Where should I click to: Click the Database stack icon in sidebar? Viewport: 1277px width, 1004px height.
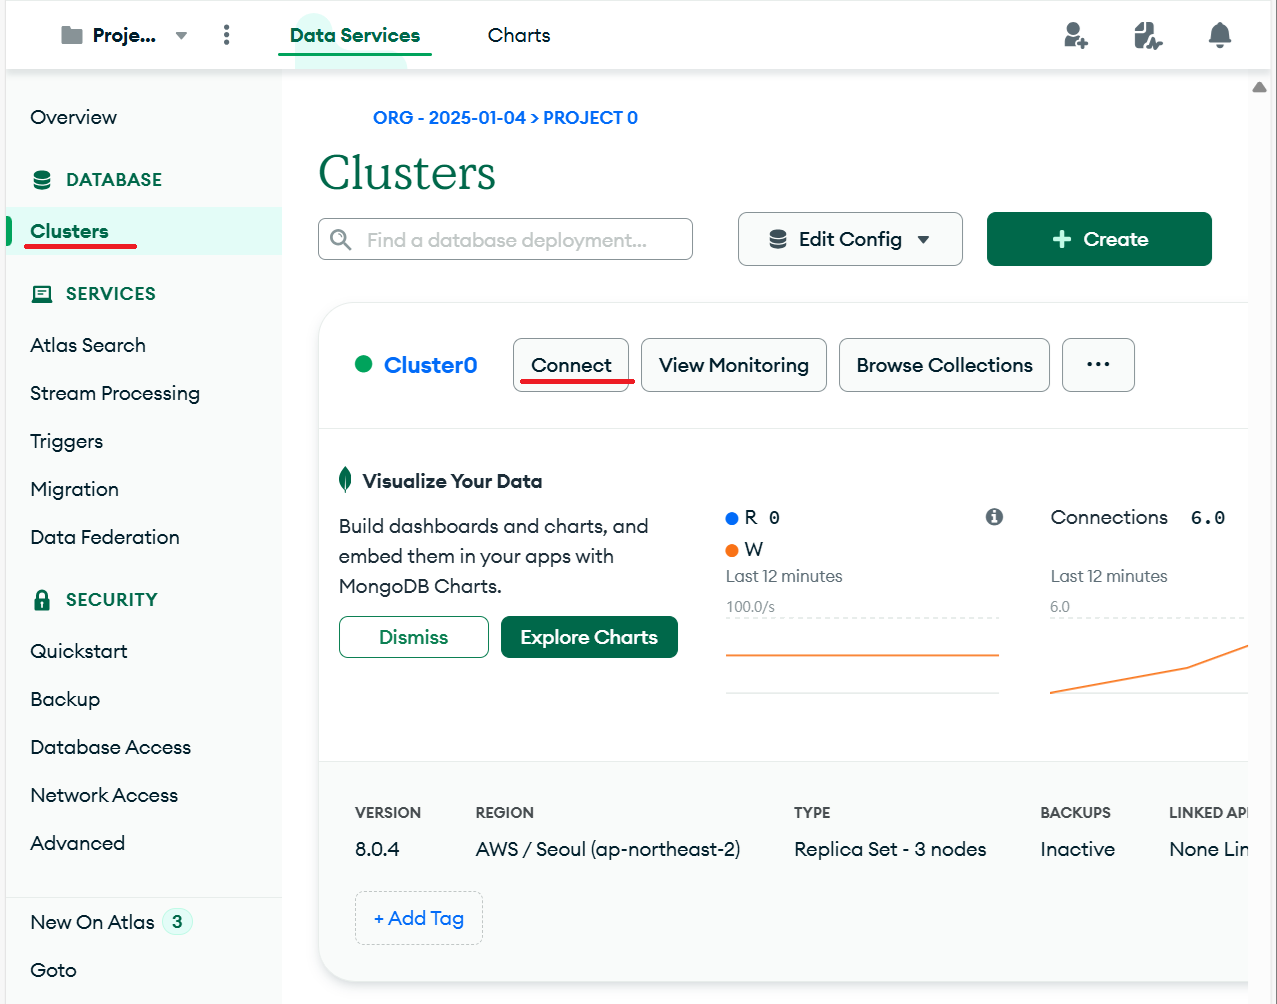point(42,180)
